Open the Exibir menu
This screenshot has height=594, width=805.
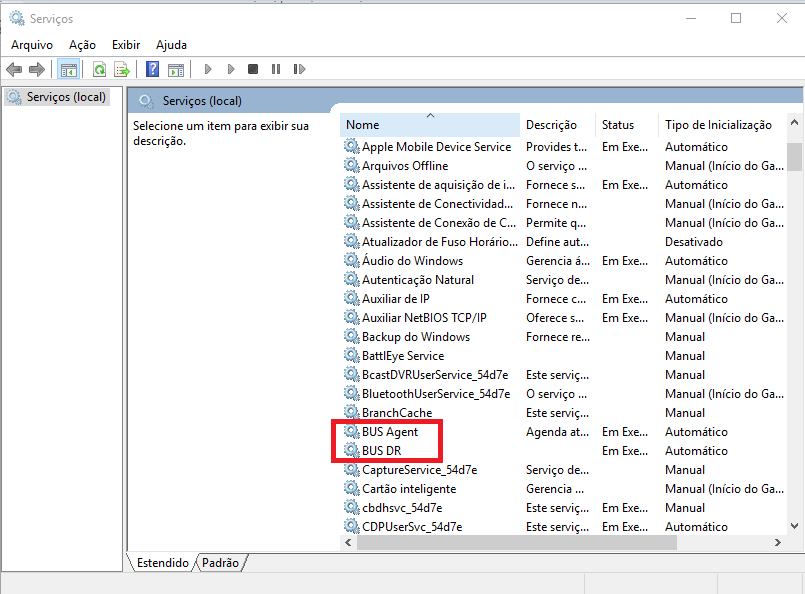[126, 45]
